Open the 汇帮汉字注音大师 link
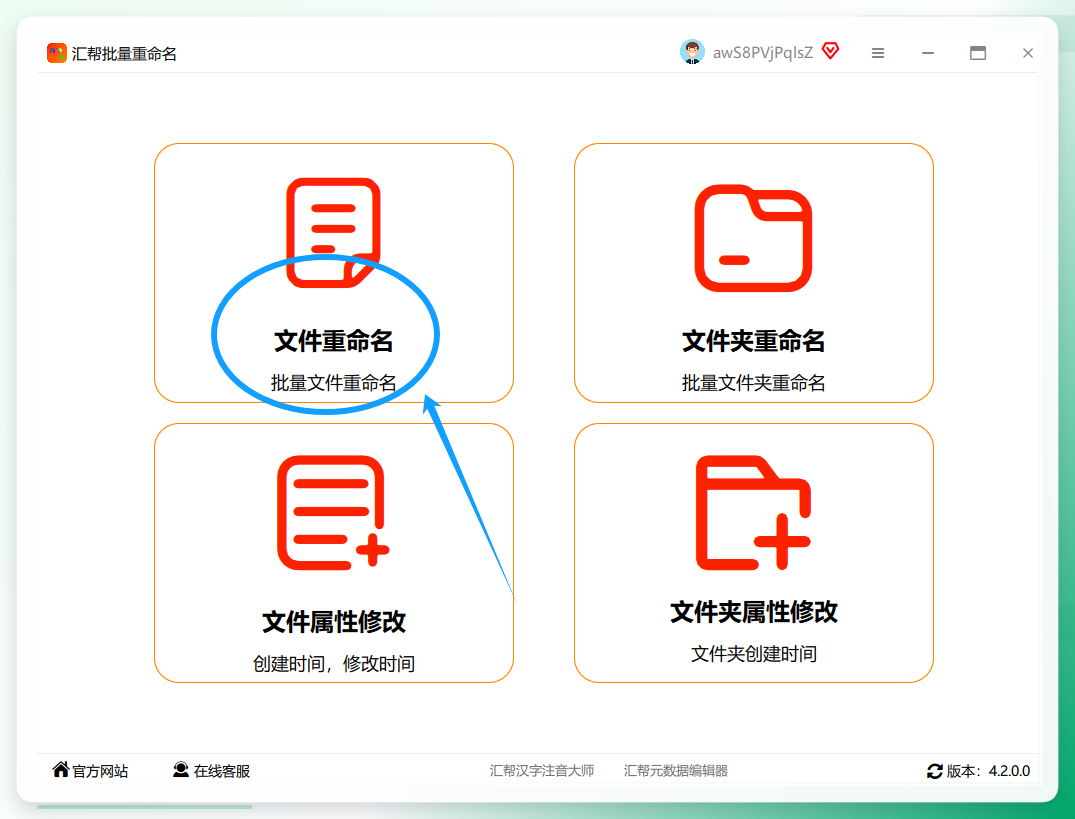 542,770
